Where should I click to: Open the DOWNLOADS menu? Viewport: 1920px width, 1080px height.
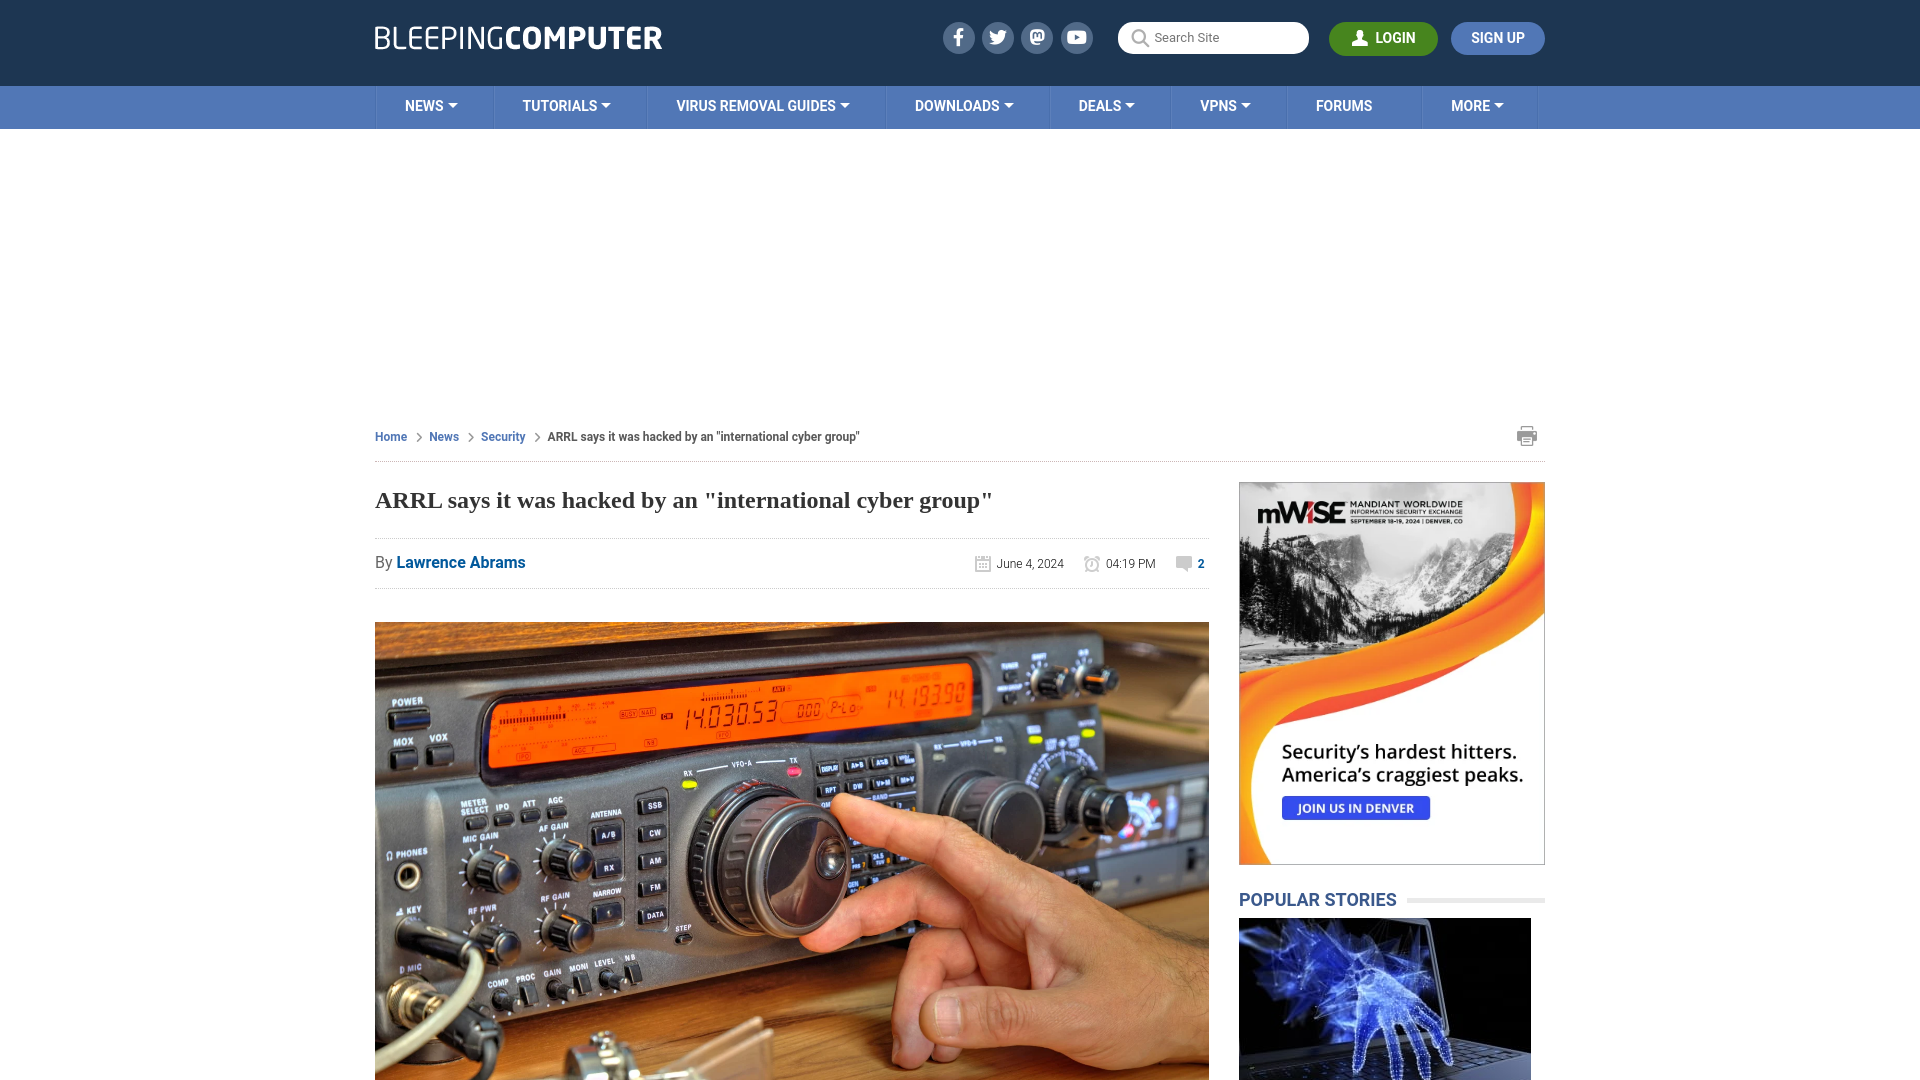tap(964, 105)
